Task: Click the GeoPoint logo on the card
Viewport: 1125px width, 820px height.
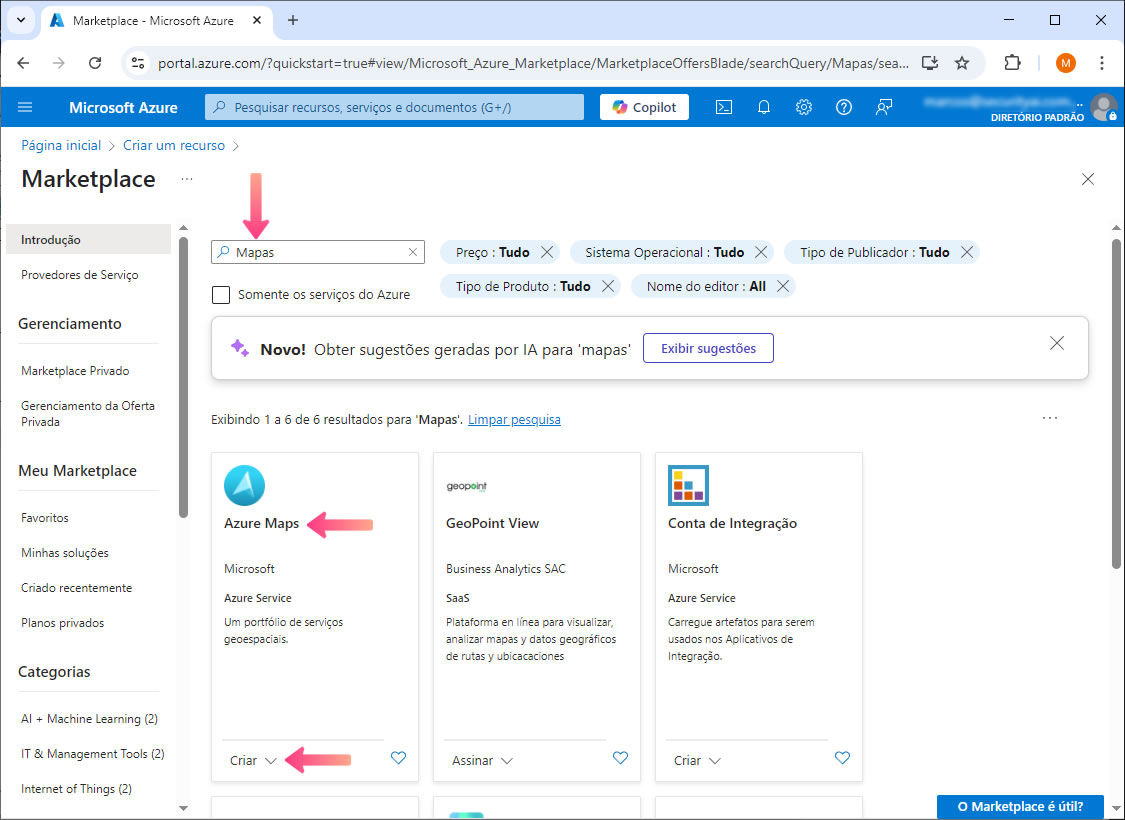Action: (467, 486)
